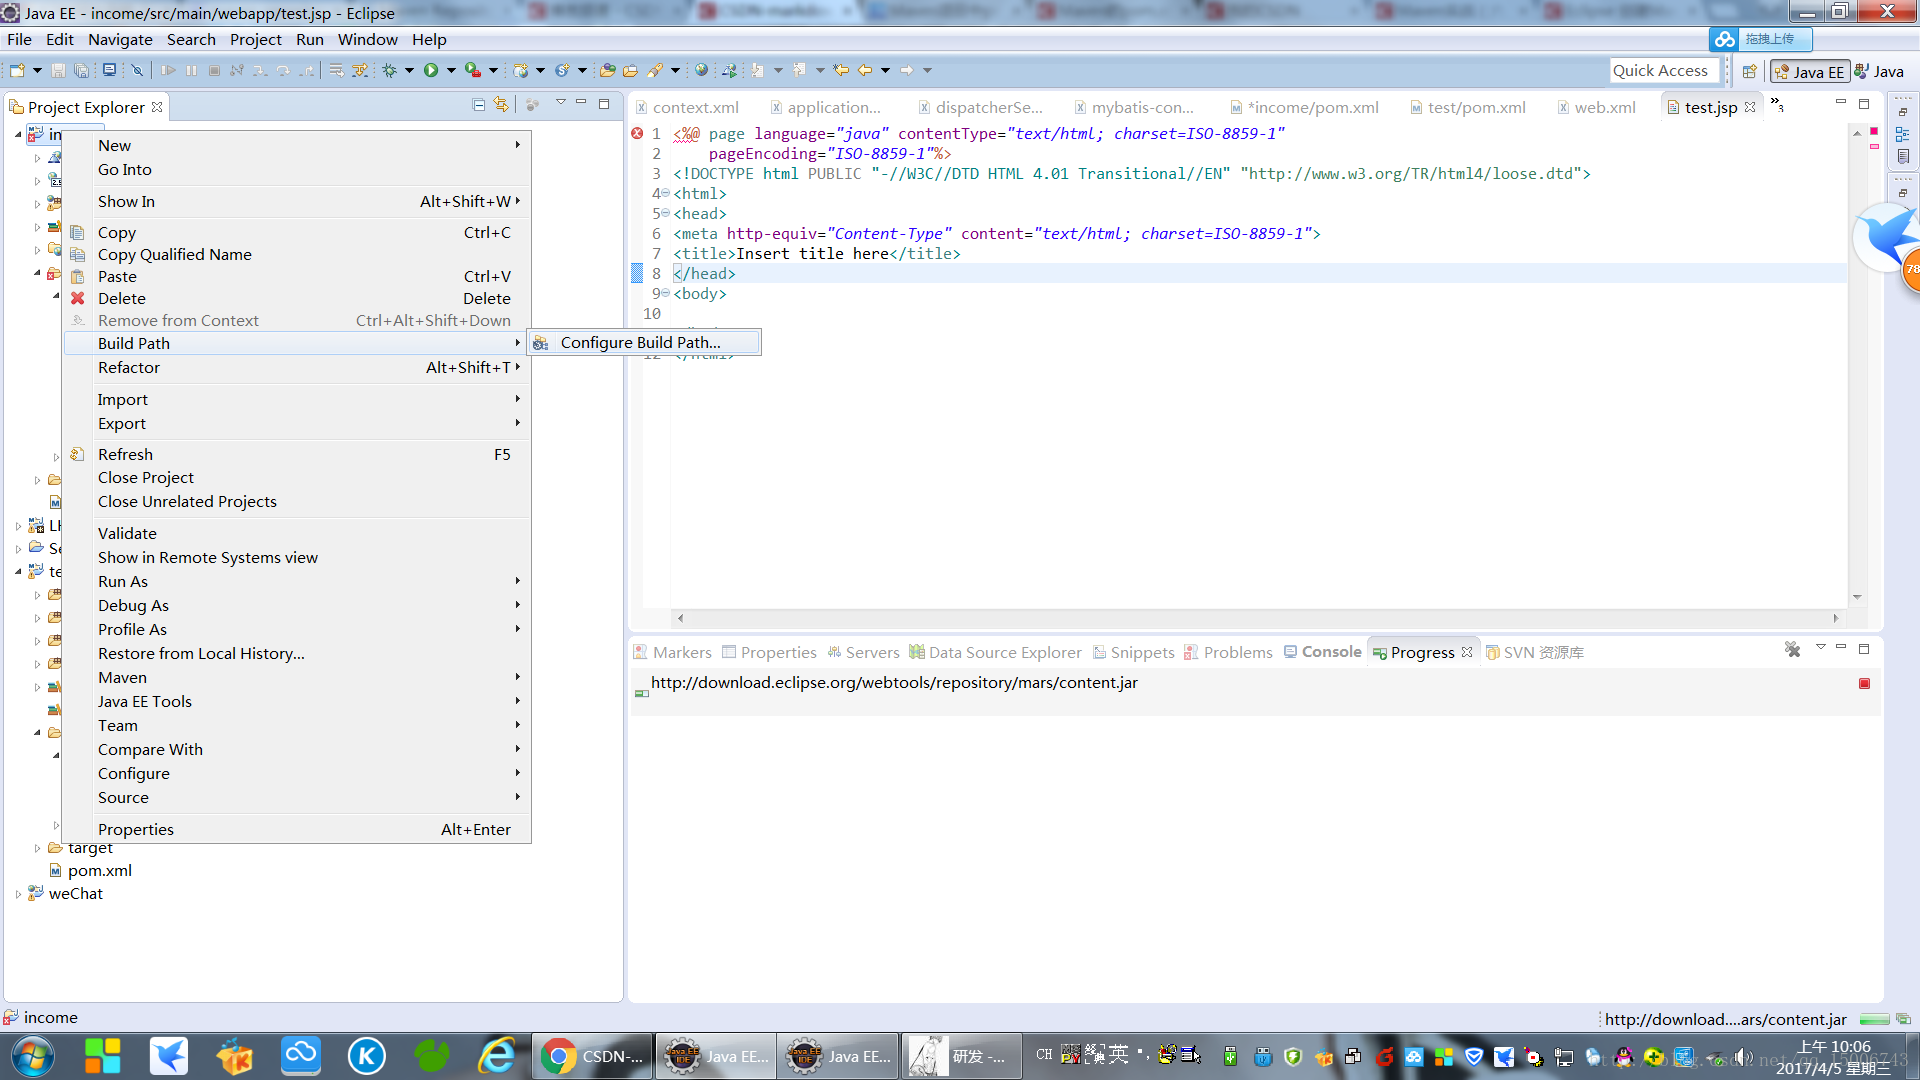Click the error marker on line 1

point(637,133)
